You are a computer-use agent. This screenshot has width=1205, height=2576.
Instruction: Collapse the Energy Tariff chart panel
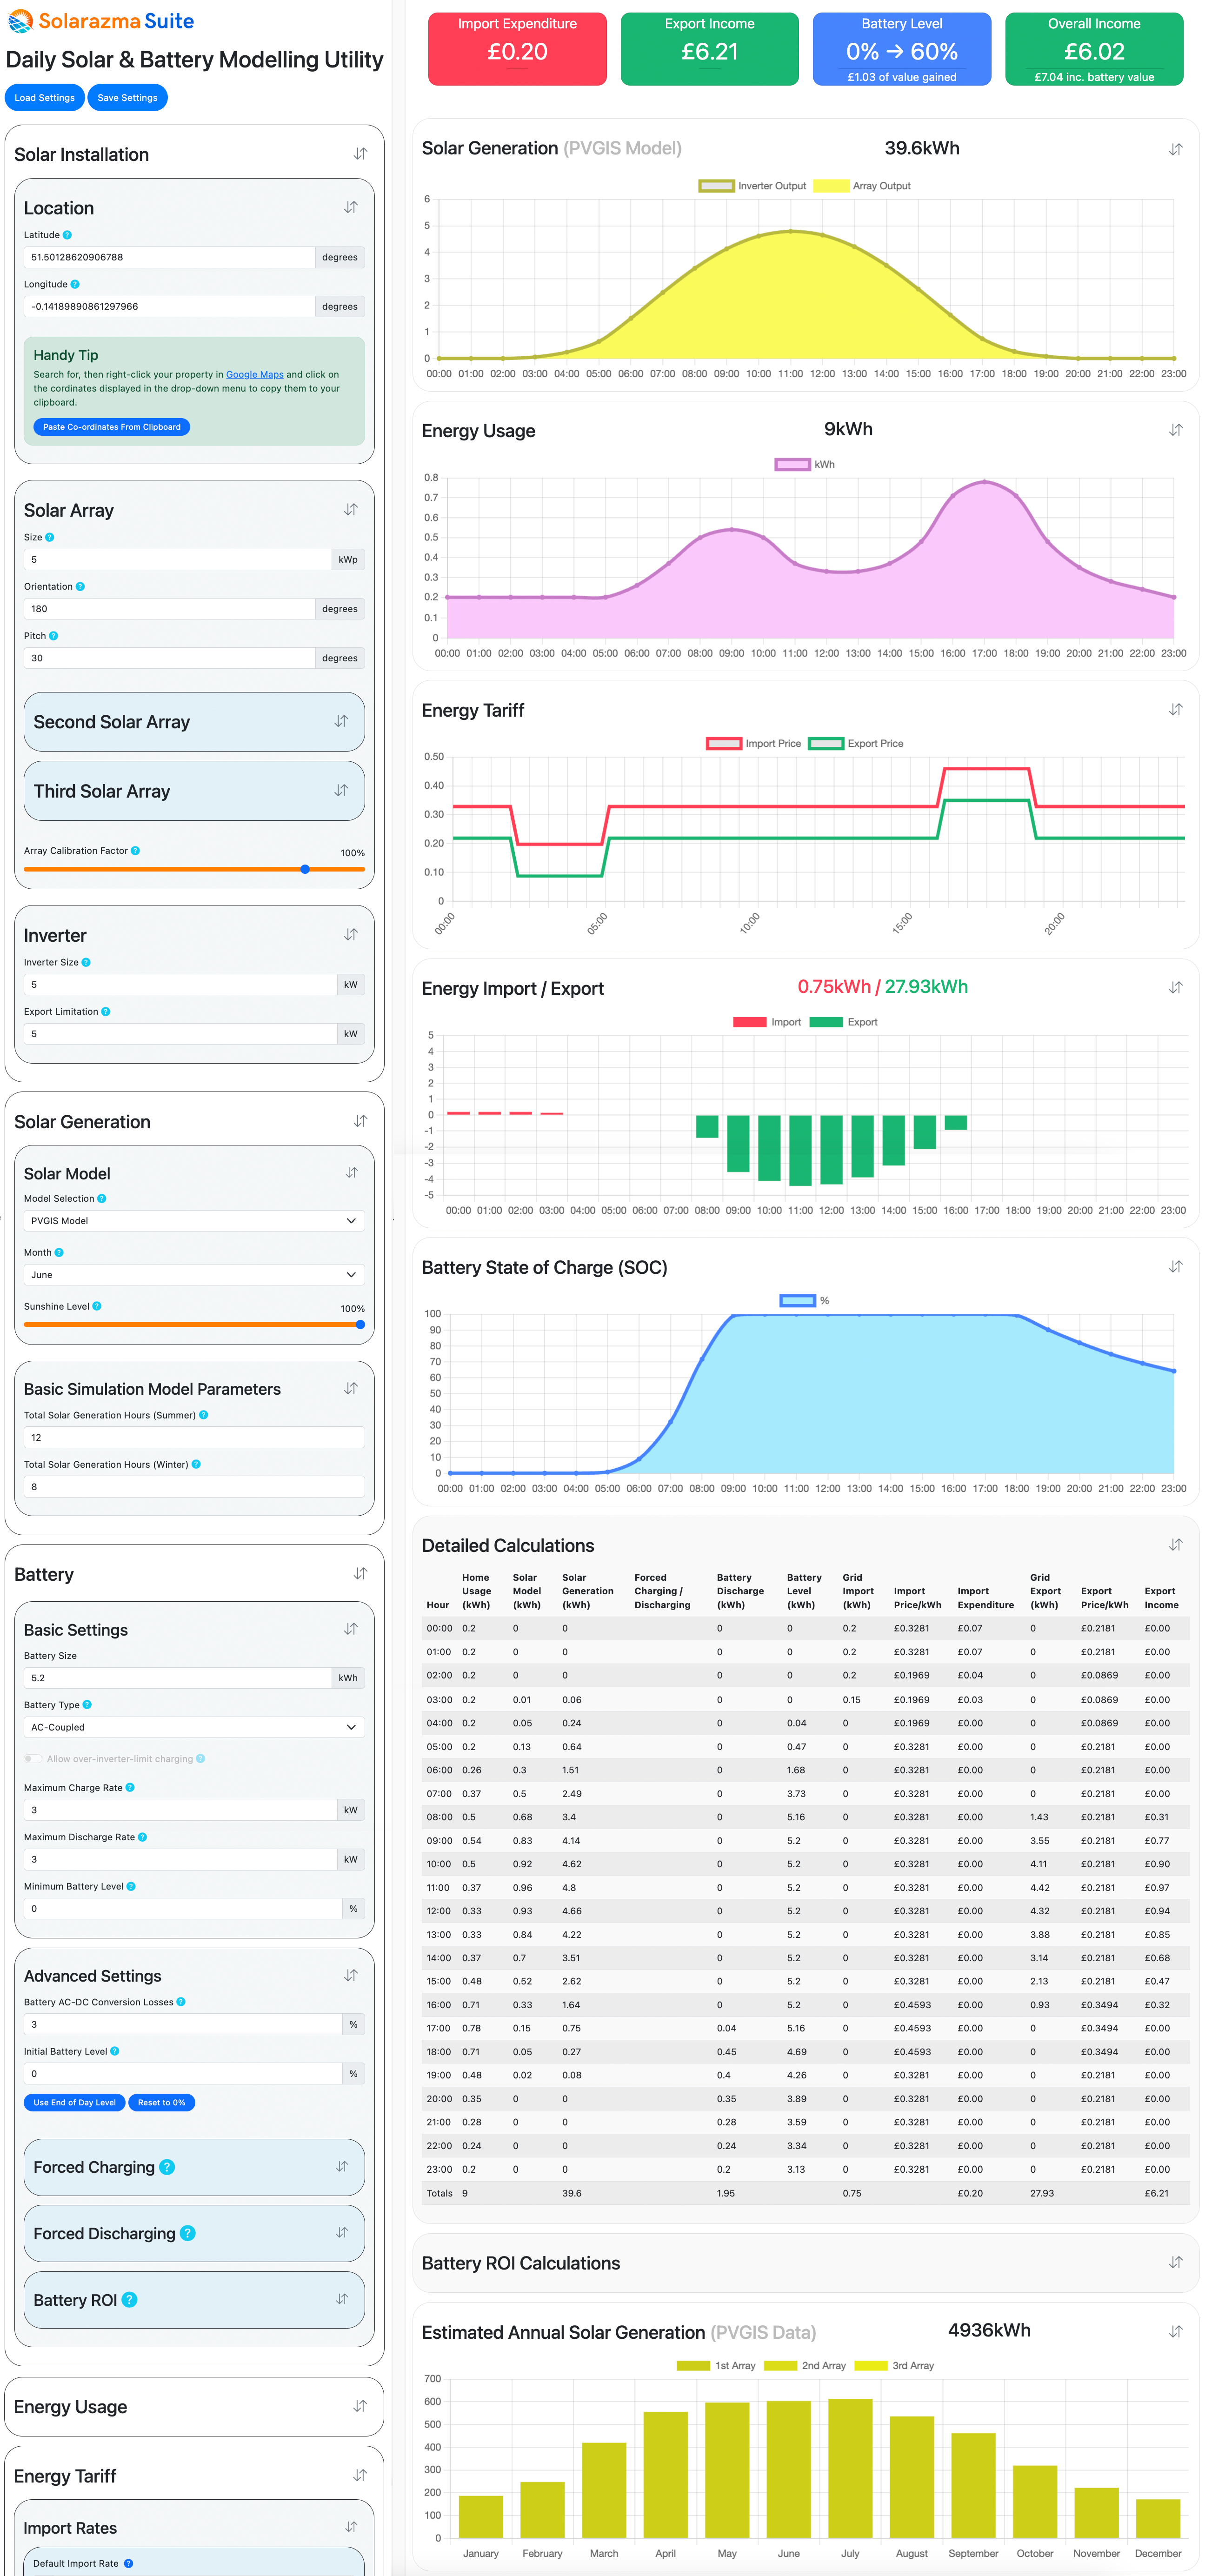point(1176,709)
